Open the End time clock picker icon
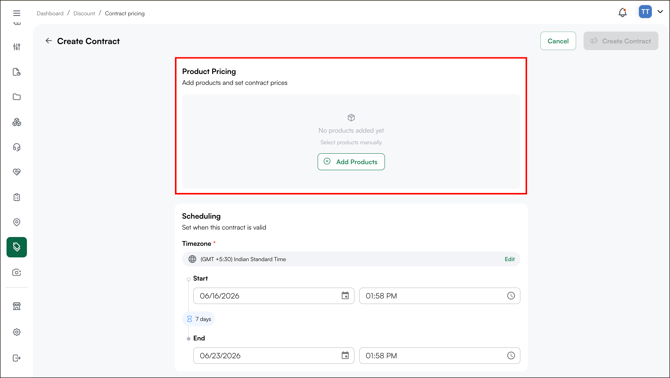This screenshot has height=378, width=670. (511, 355)
